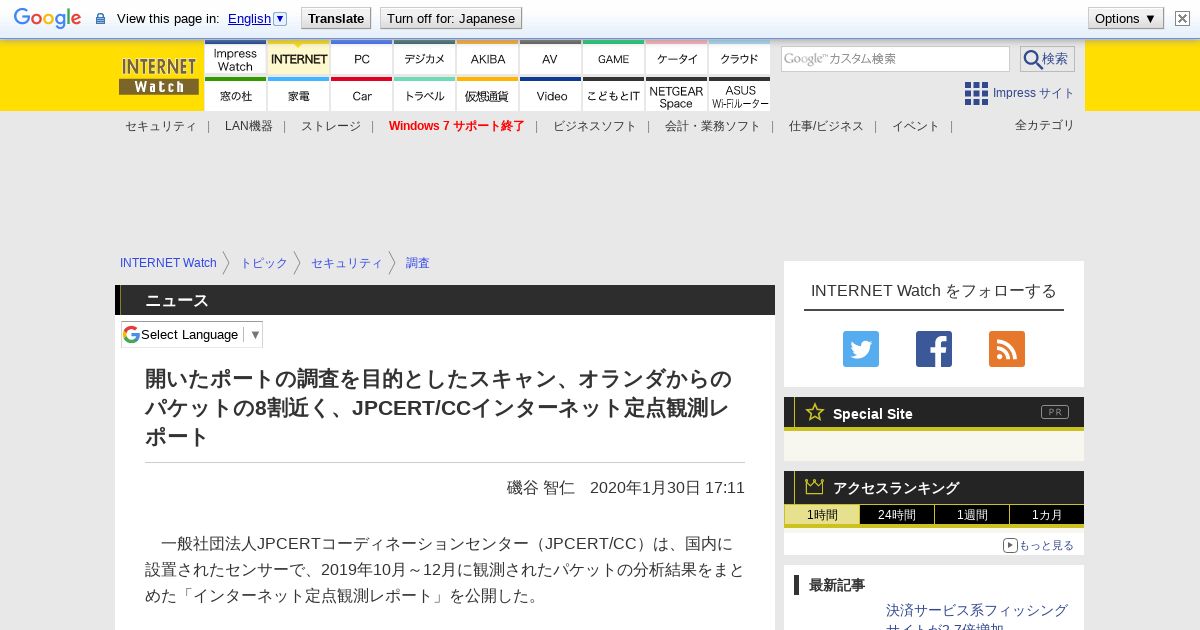
Task: Open the Car Watch tab
Action: point(362,95)
